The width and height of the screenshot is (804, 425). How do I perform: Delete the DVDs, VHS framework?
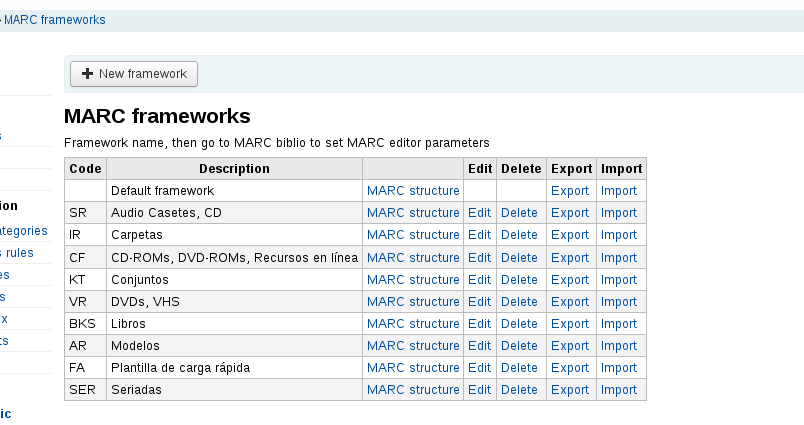[519, 301]
